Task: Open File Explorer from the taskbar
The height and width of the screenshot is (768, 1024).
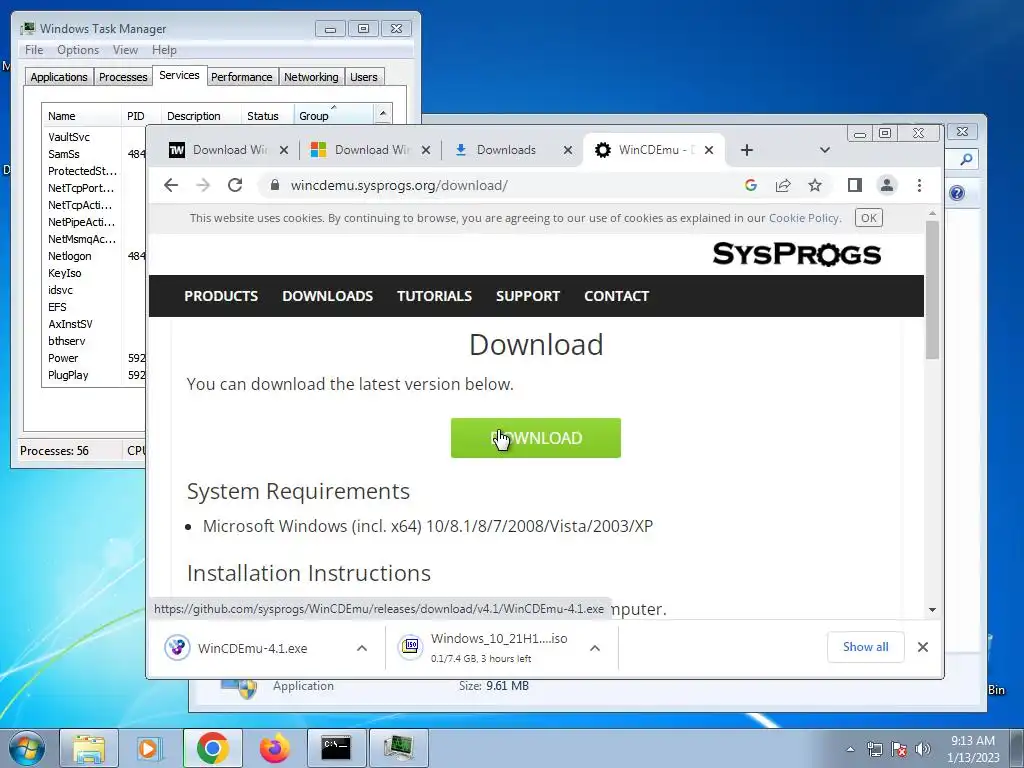Action: [x=89, y=748]
